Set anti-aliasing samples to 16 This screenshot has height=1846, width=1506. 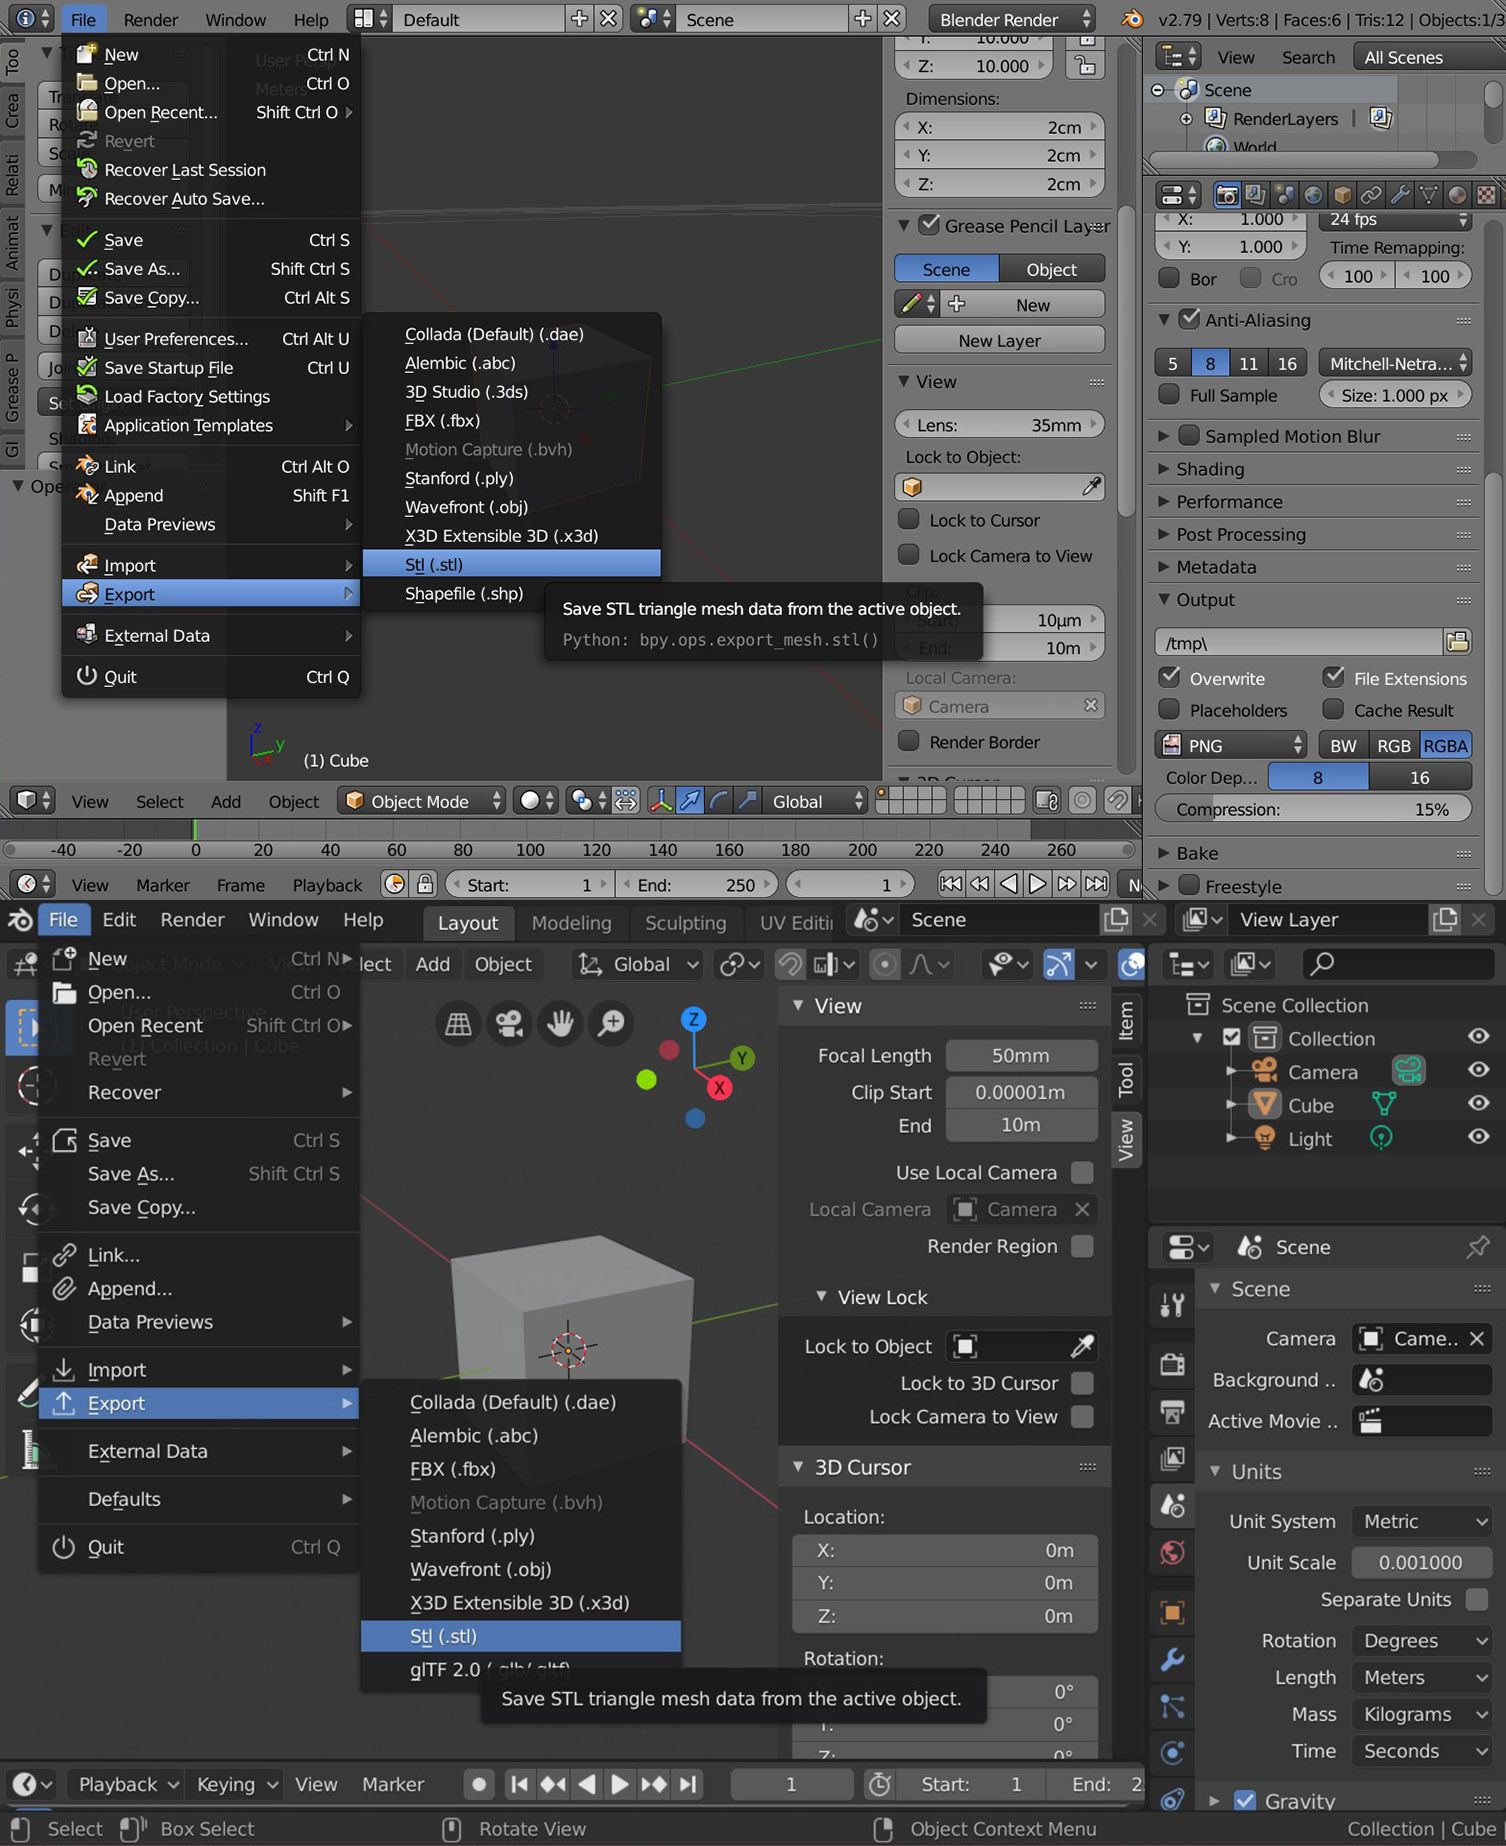click(1286, 363)
